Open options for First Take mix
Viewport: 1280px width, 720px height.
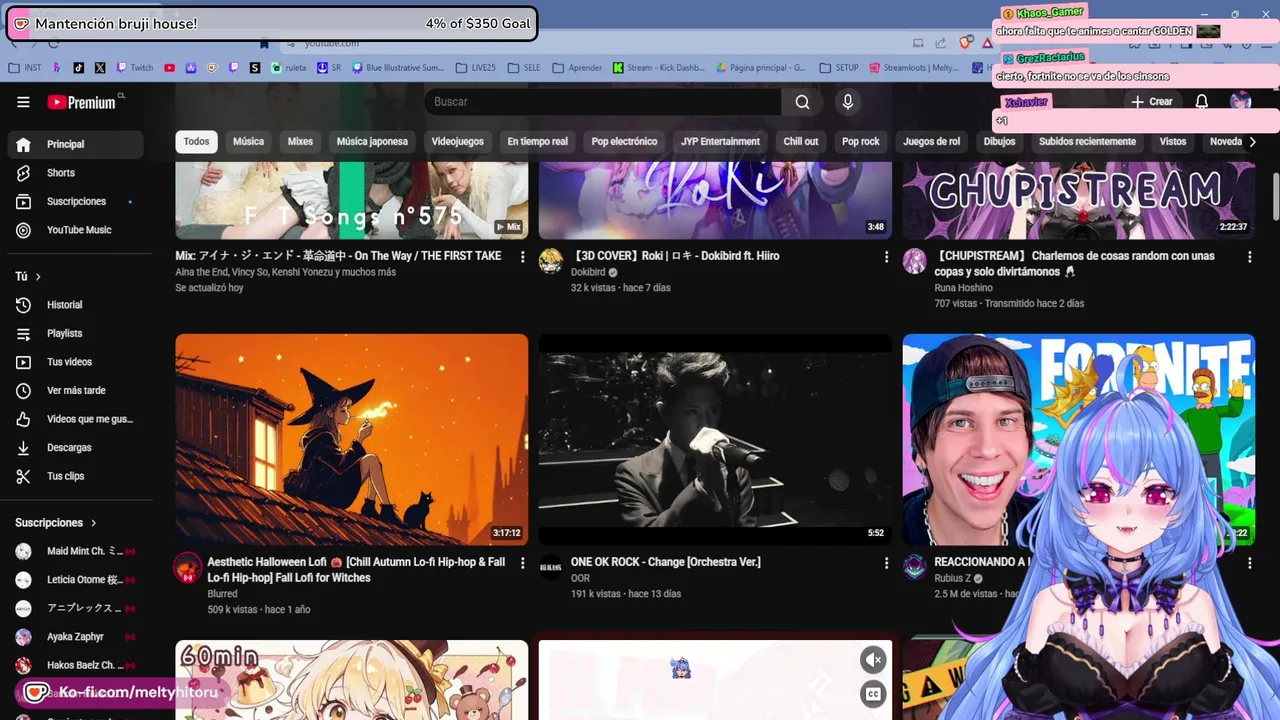coord(522,257)
